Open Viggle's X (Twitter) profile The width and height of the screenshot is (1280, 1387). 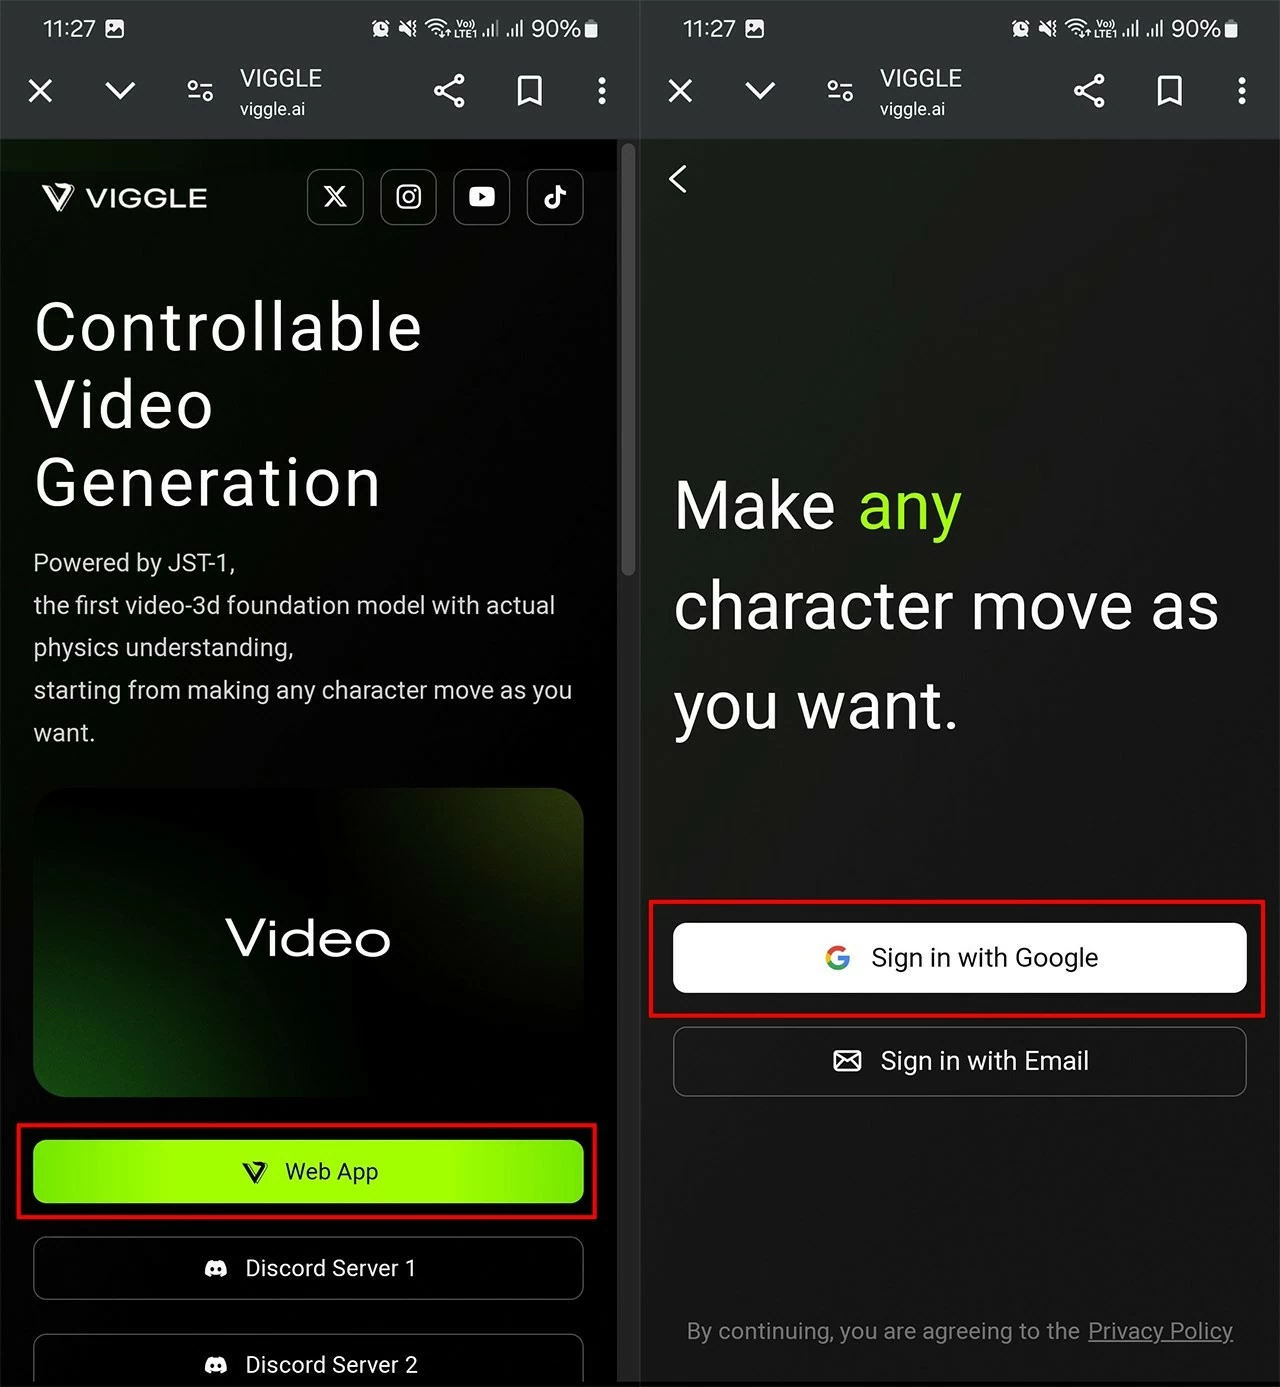coord(335,197)
